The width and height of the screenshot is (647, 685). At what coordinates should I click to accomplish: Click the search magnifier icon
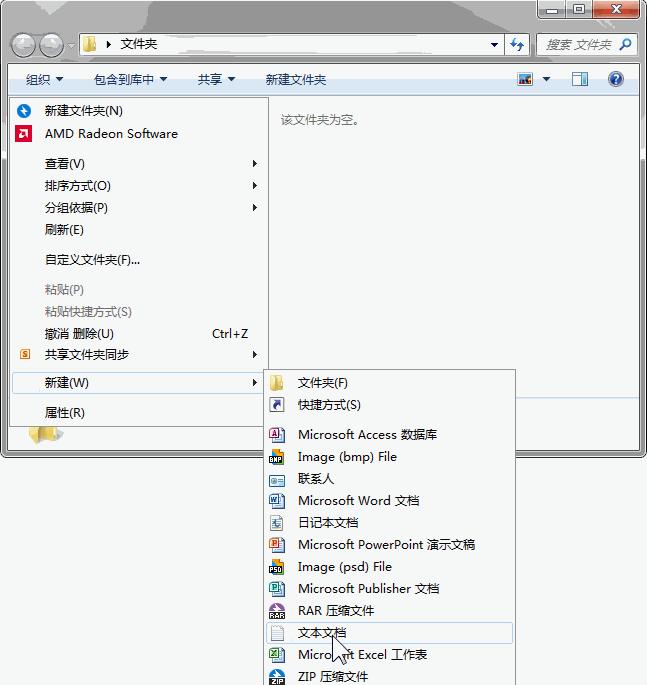pyautogui.click(x=625, y=44)
